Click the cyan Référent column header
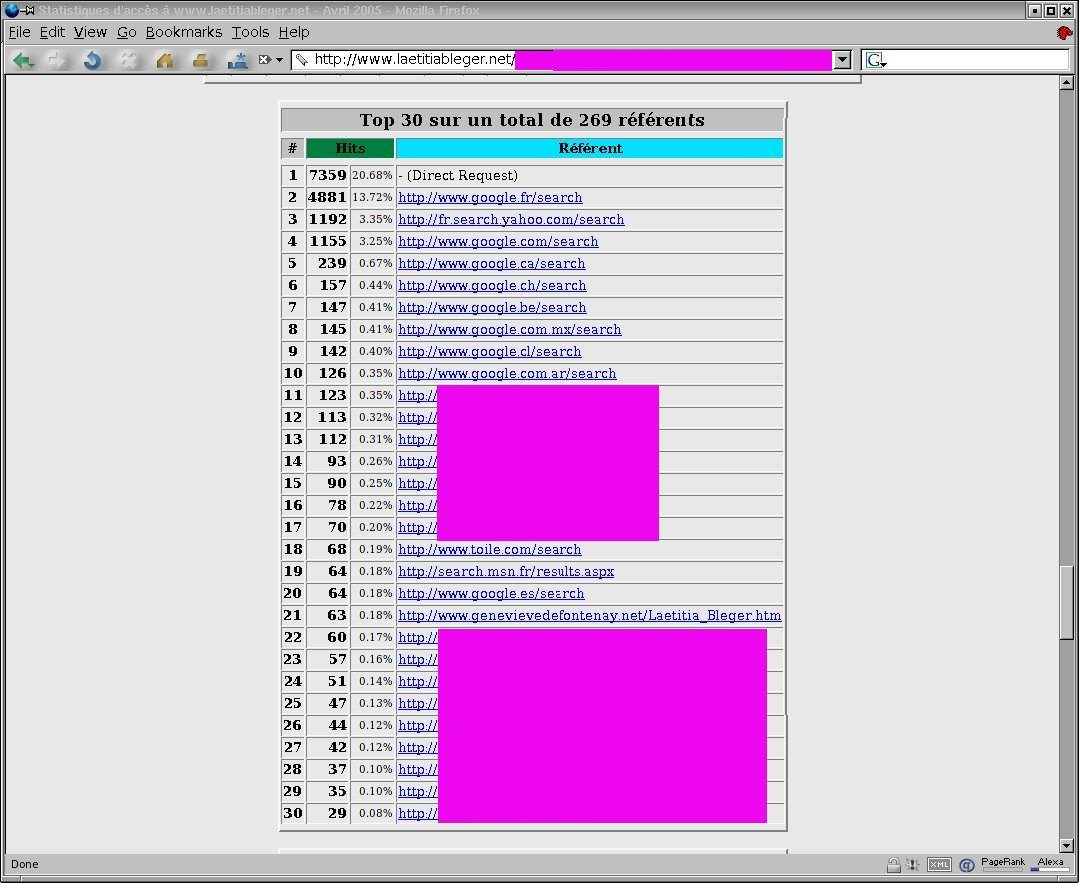Image resolution: width=1079 pixels, height=883 pixels. [x=590, y=148]
